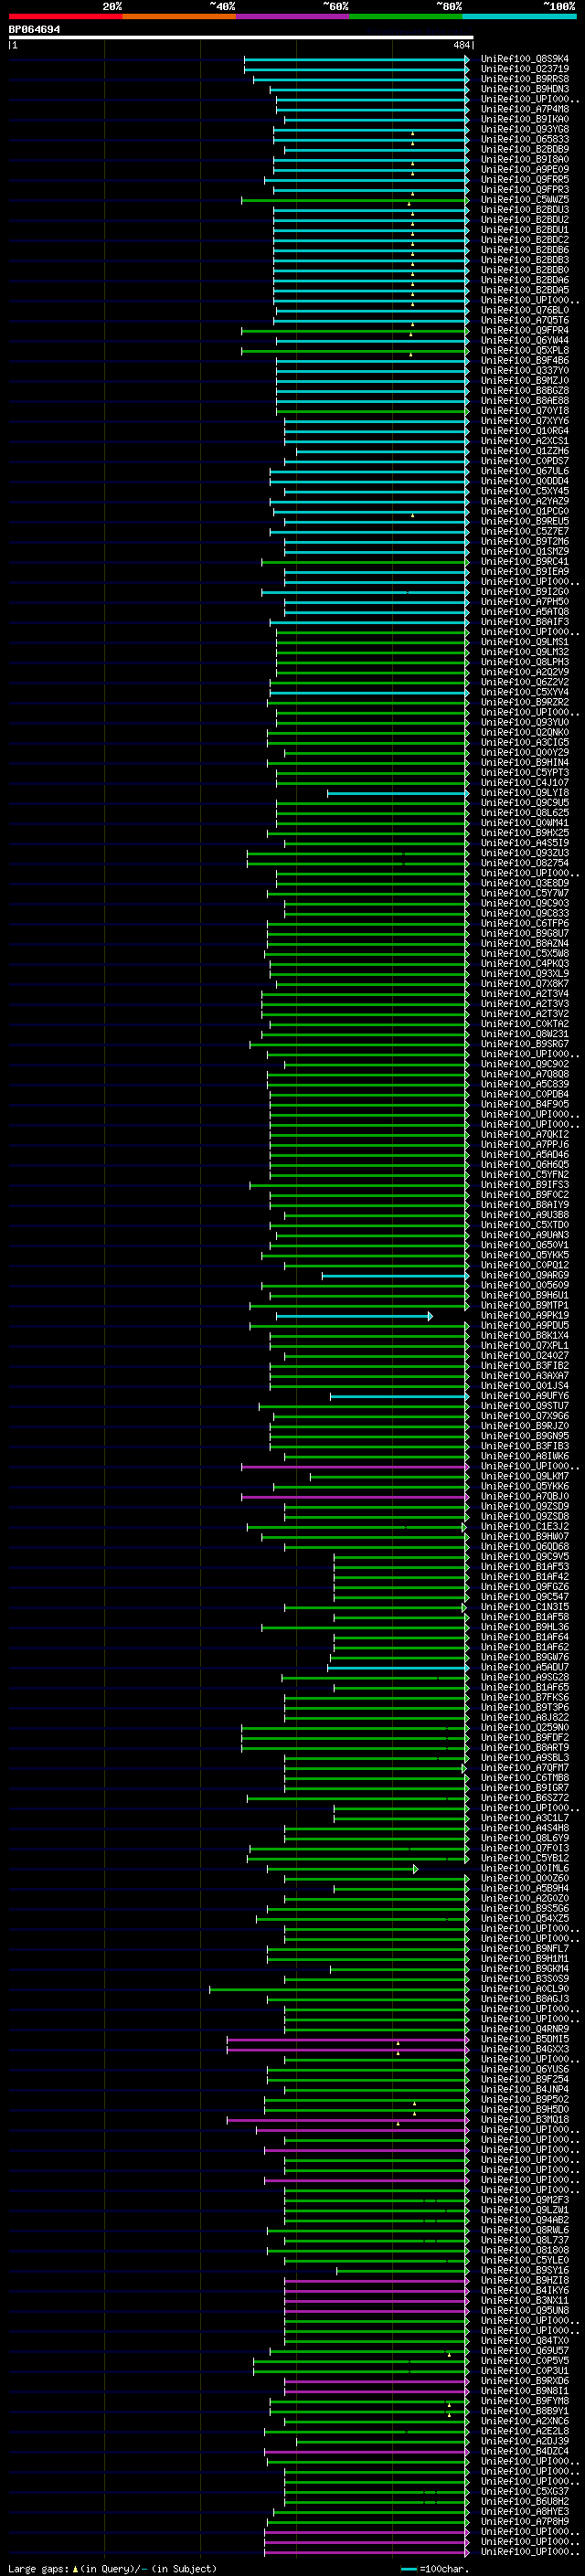
Task: Select the UniRef100_B2BDU3 label
Action: tap(524, 210)
